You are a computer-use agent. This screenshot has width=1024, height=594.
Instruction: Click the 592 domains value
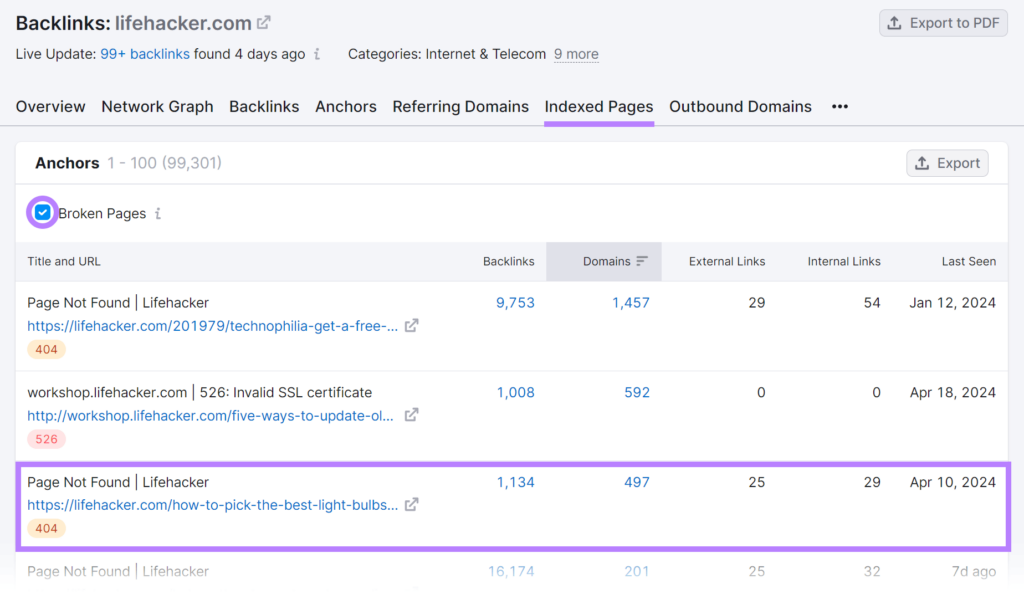pos(637,392)
